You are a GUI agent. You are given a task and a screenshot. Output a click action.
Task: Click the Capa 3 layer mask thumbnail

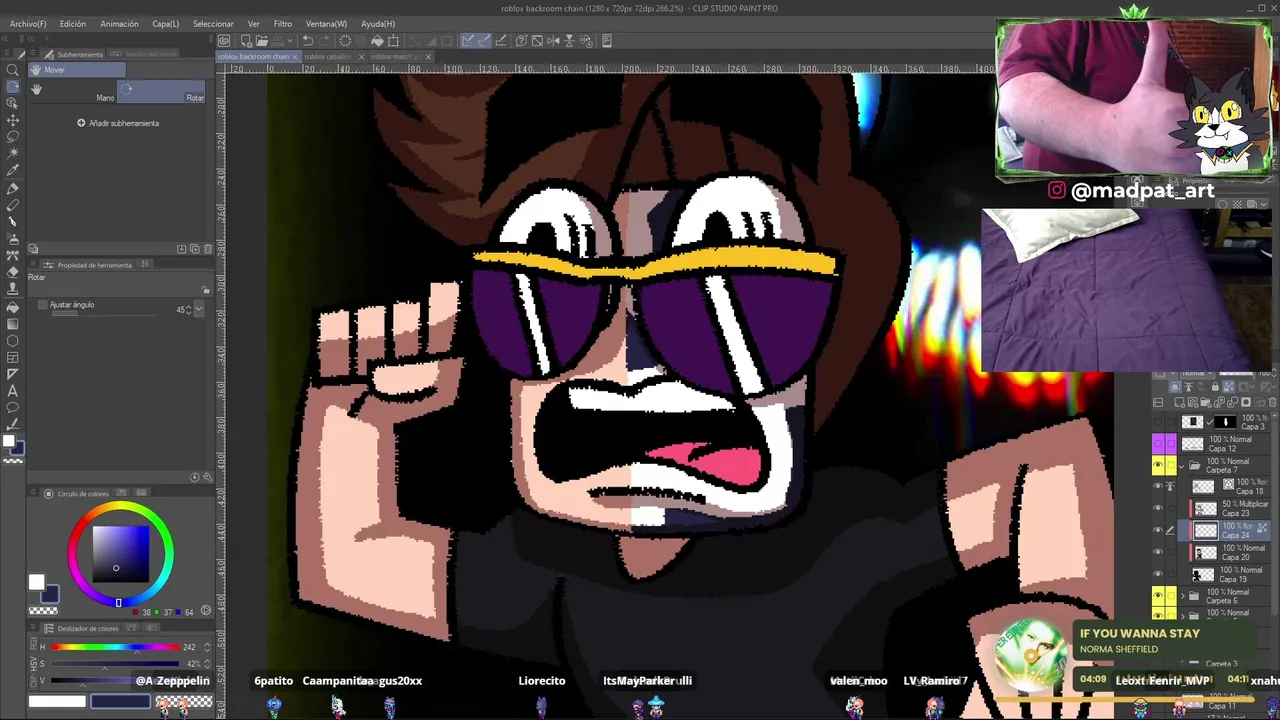(x=1225, y=422)
